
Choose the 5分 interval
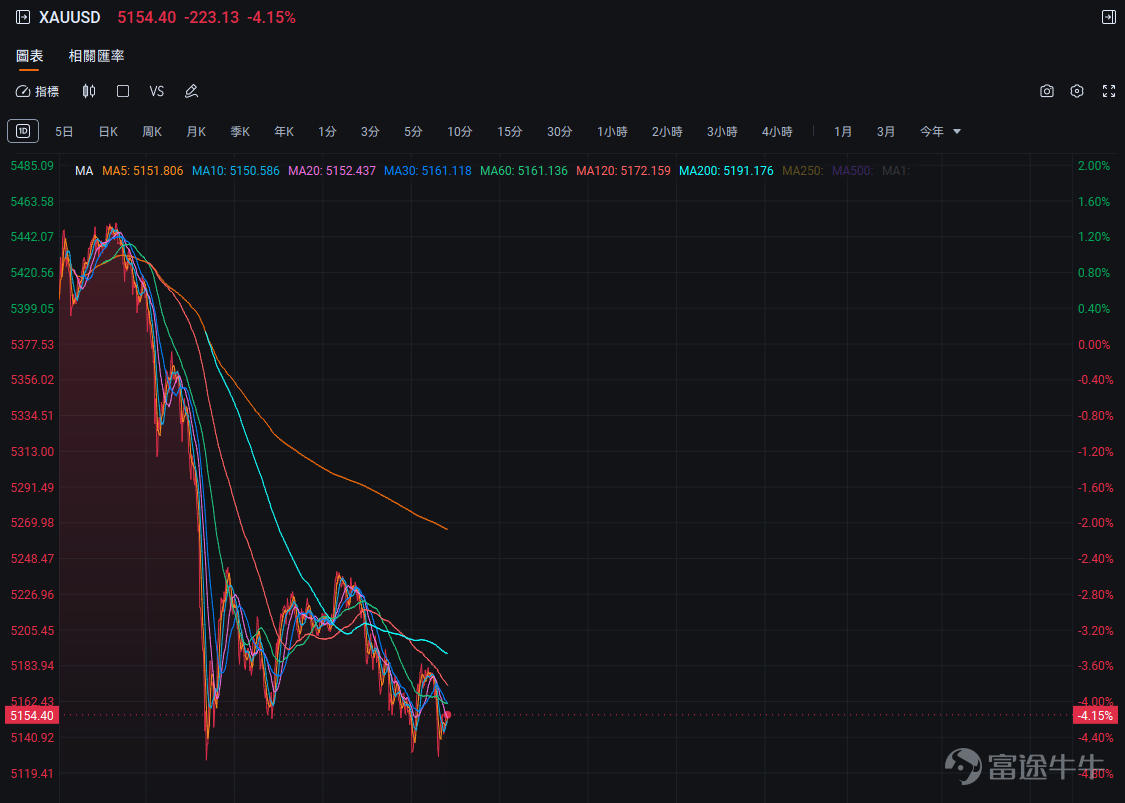(413, 131)
